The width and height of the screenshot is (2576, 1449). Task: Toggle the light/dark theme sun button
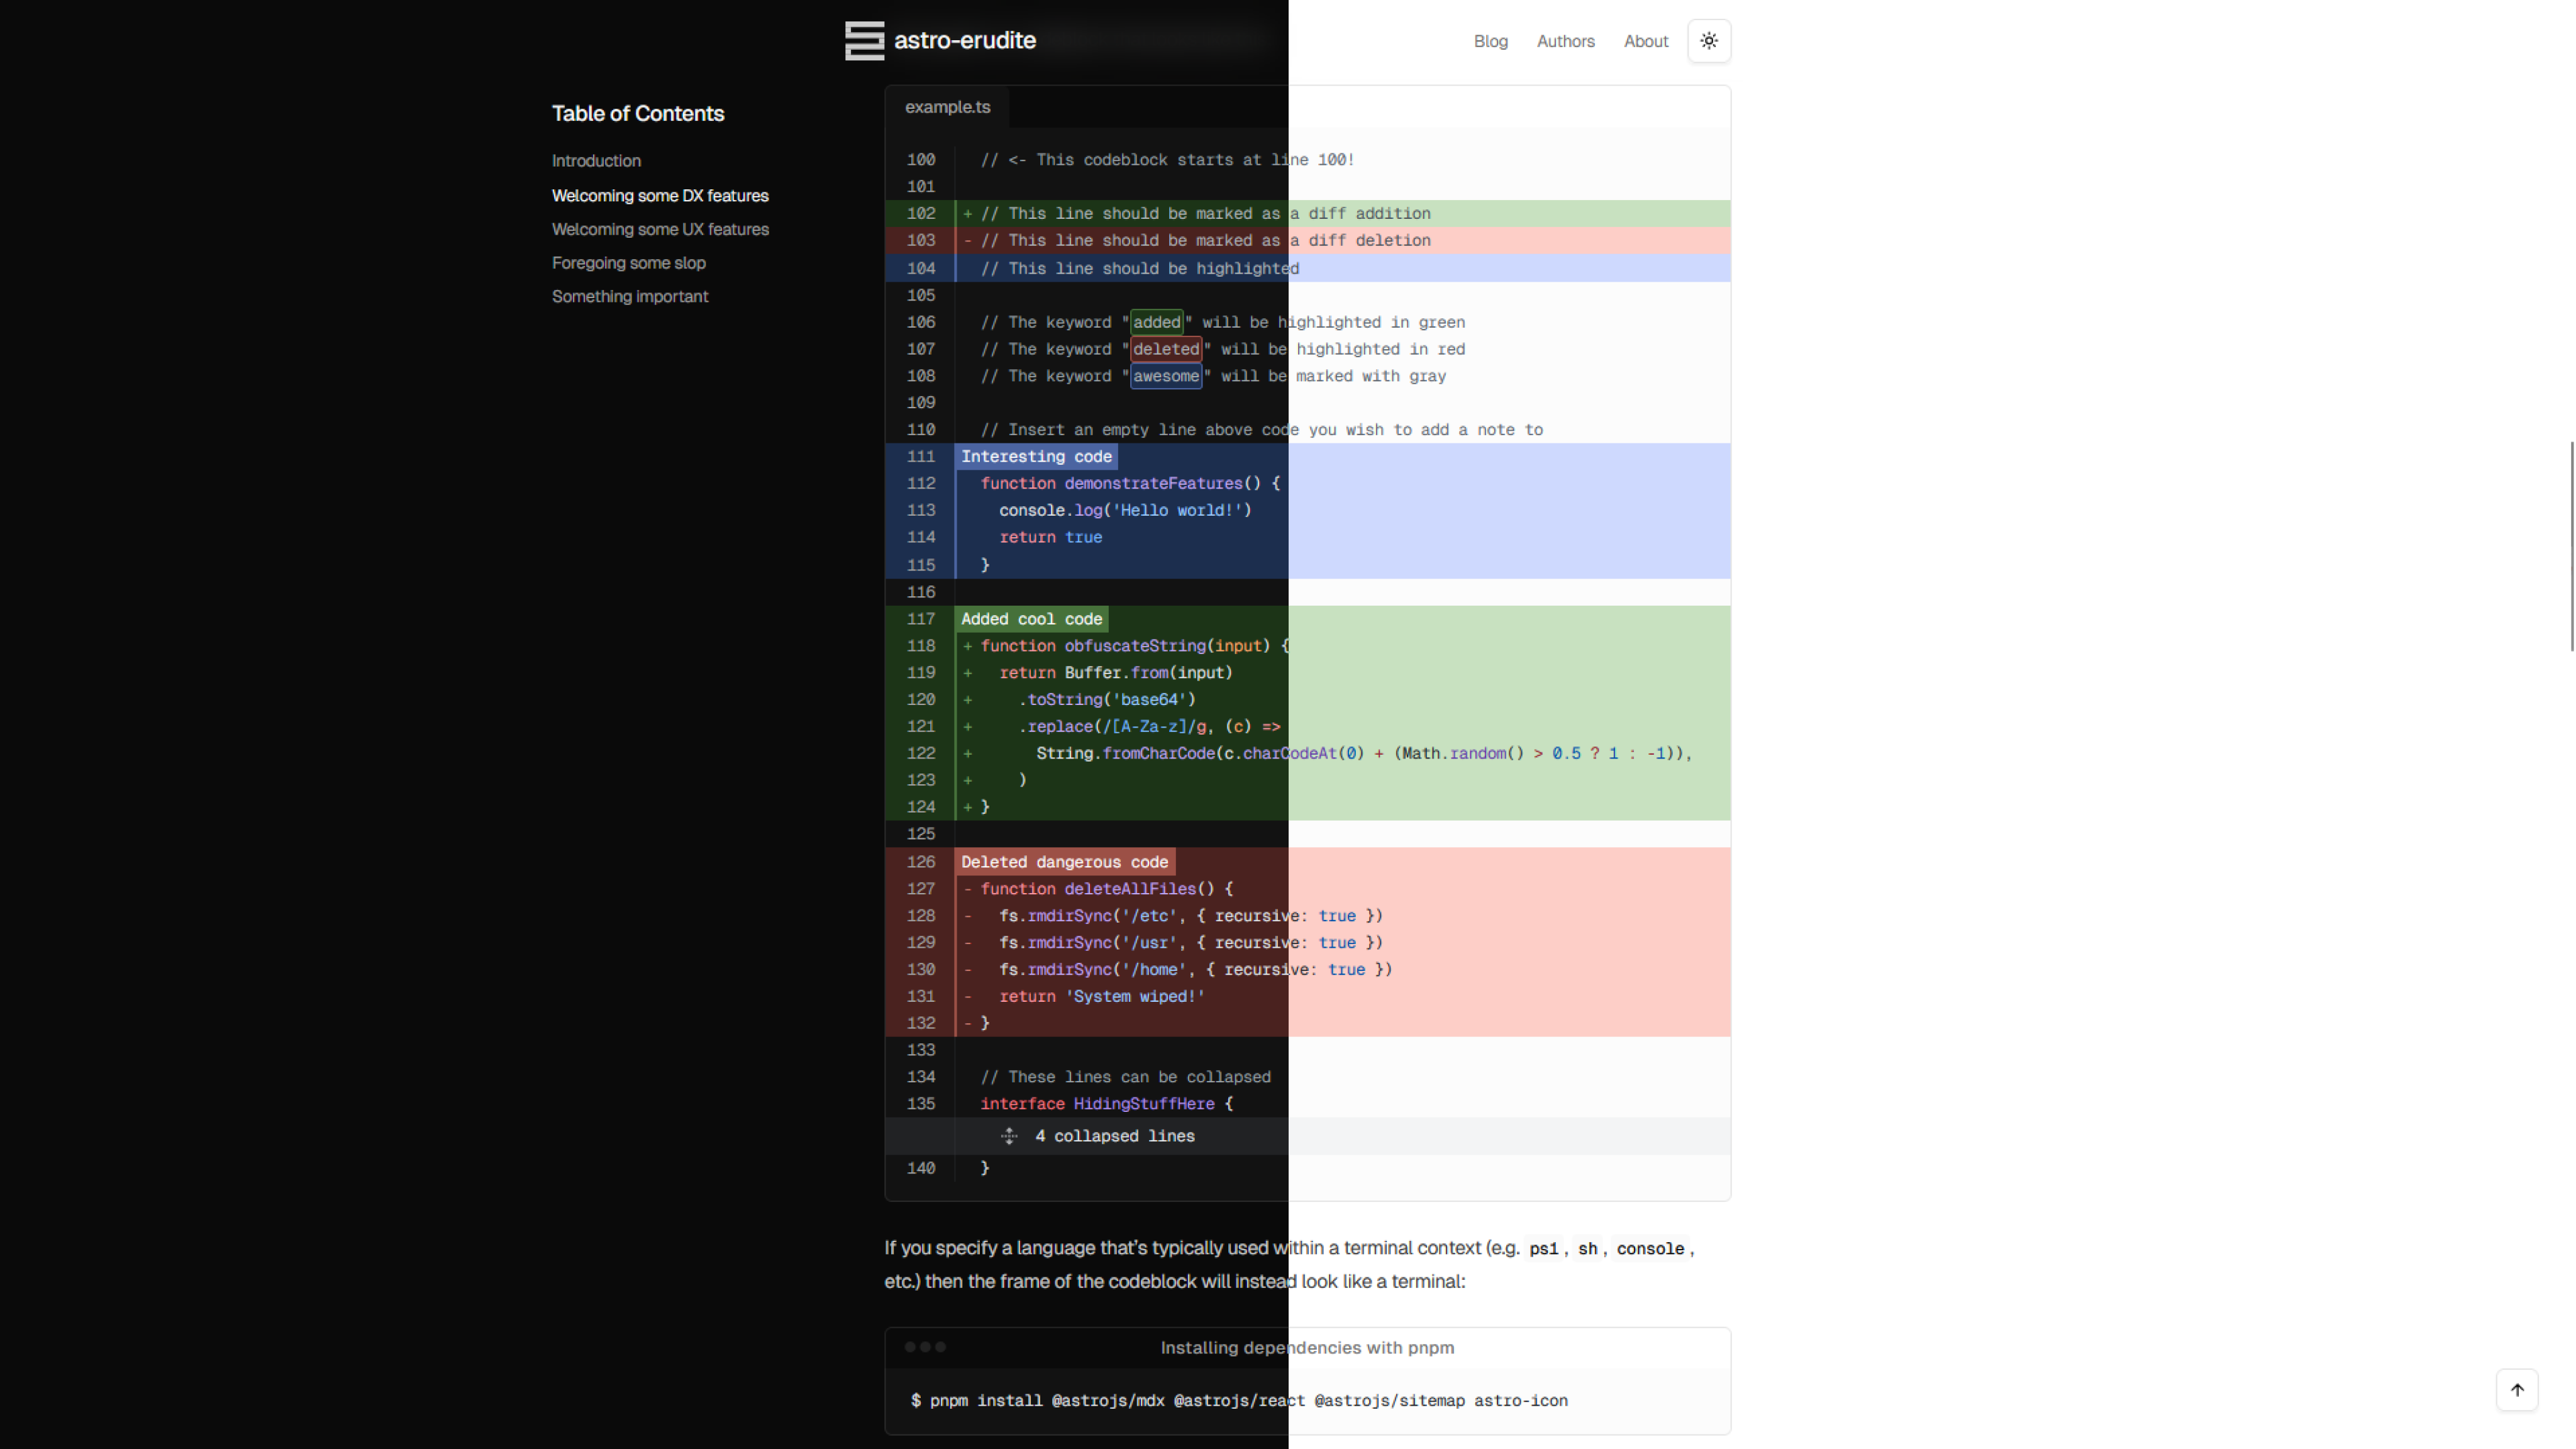click(x=1709, y=41)
